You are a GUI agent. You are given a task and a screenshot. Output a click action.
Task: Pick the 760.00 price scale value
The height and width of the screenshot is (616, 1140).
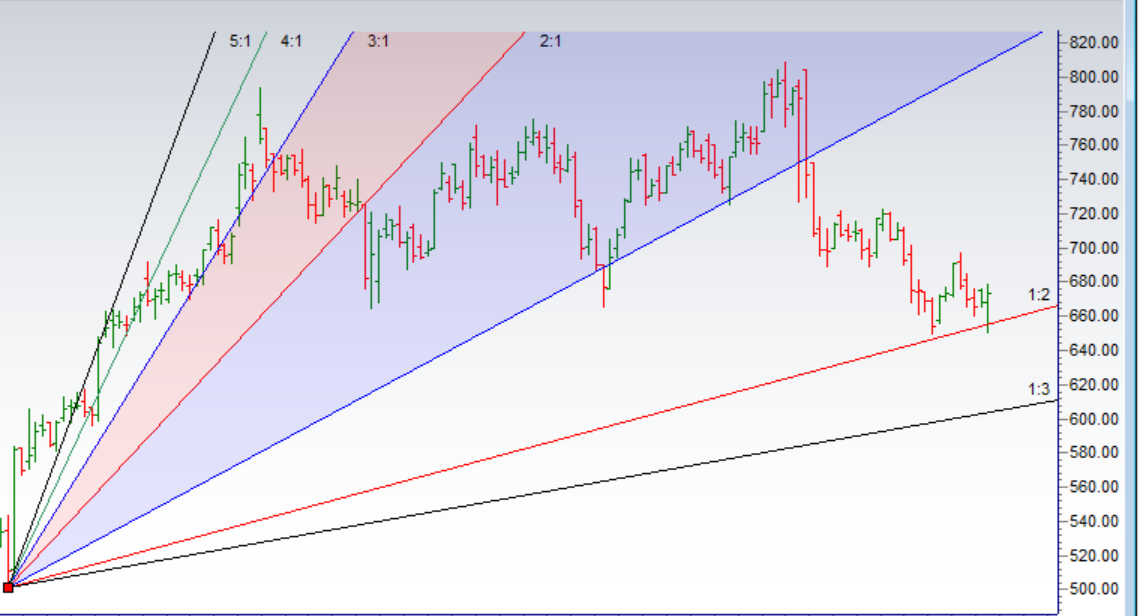(x=1093, y=145)
